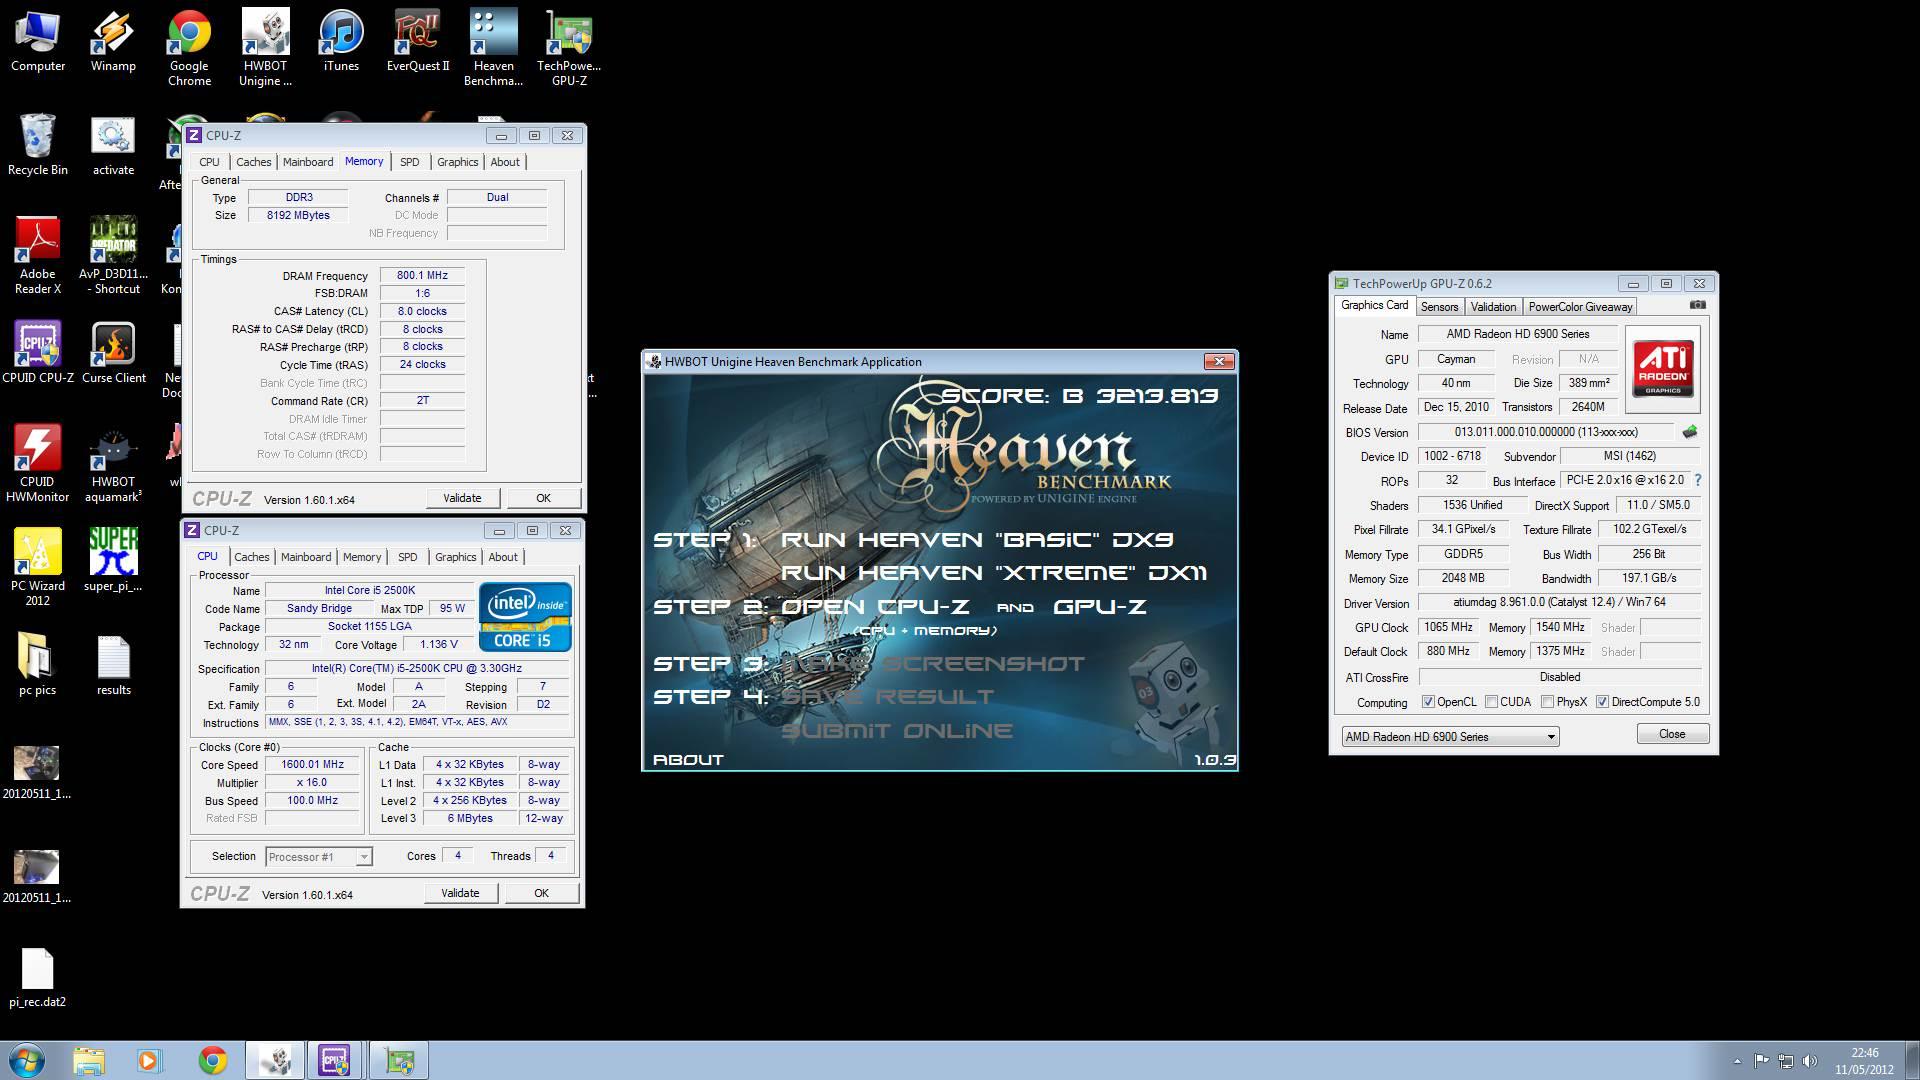Open SPD tab in upper CPU-Z window
The width and height of the screenshot is (1920, 1080).
click(x=409, y=162)
